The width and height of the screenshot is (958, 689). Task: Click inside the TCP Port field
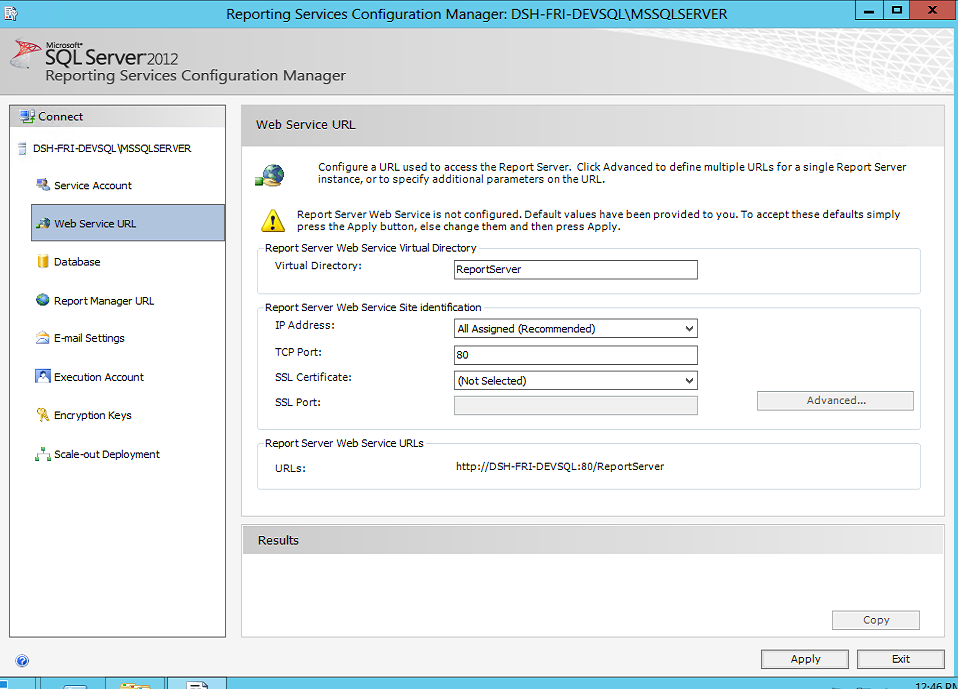[575, 356]
